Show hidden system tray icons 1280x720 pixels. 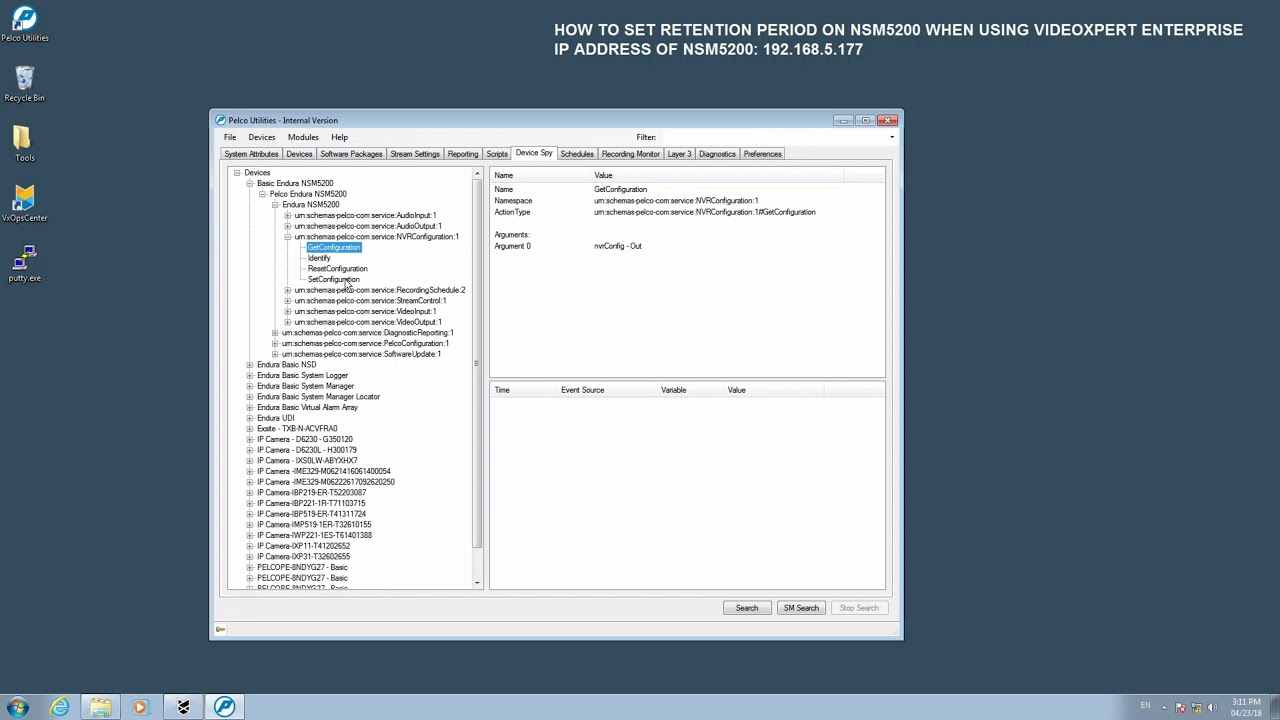pyautogui.click(x=1164, y=708)
